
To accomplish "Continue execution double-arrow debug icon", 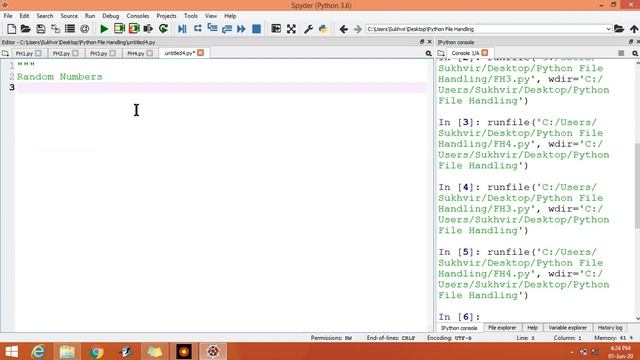I will tap(241, 29).
